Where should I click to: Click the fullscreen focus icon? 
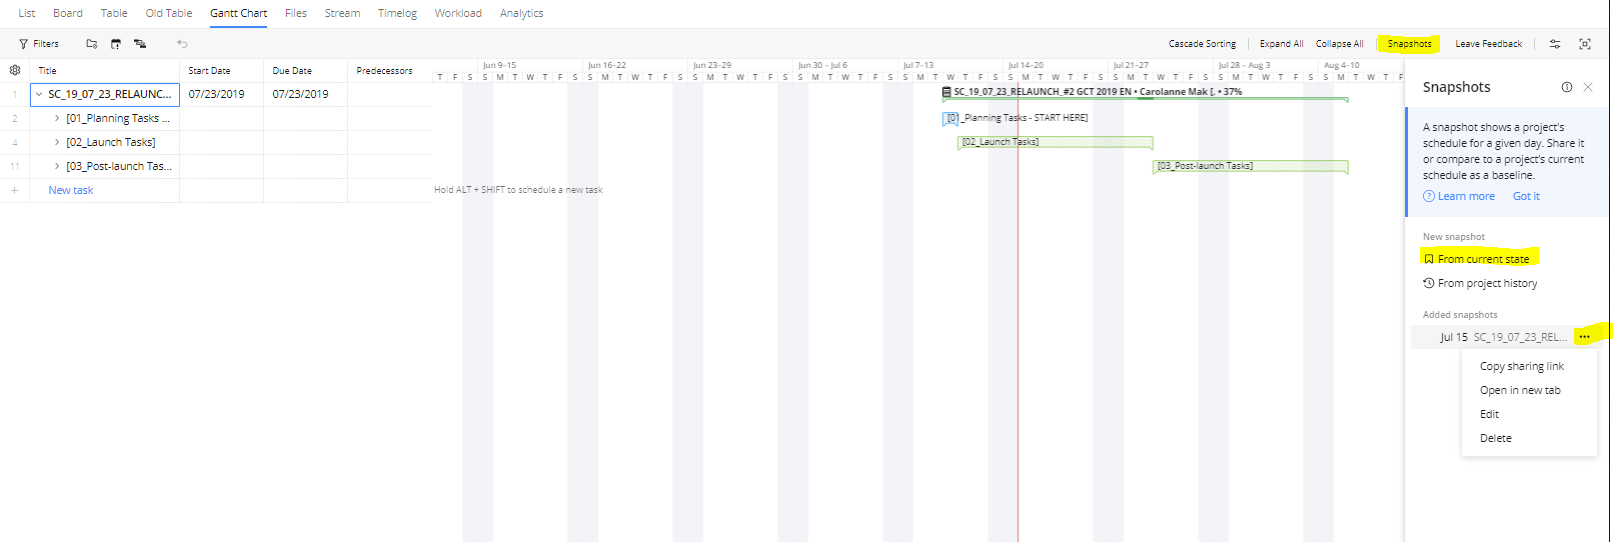click(x=1585, y=44)
